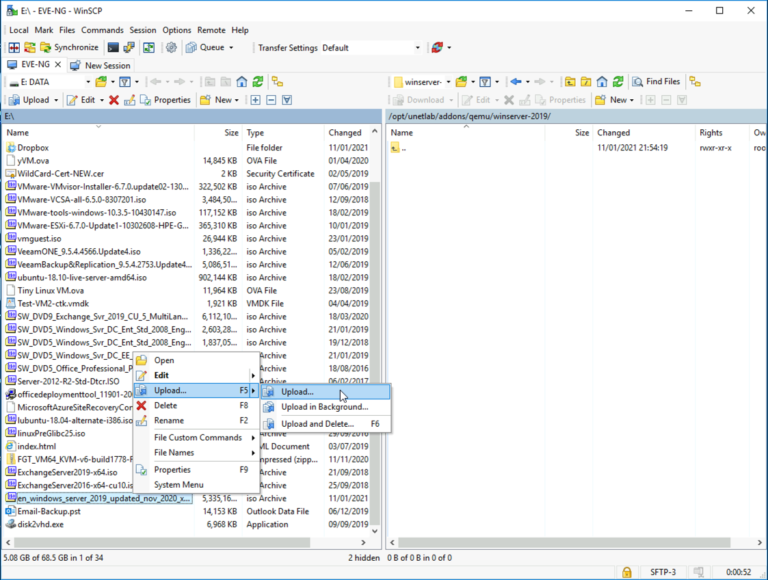The image size is (768, 580).
Task: Select Delete in the context menu
Action: (x=196, y=406)
